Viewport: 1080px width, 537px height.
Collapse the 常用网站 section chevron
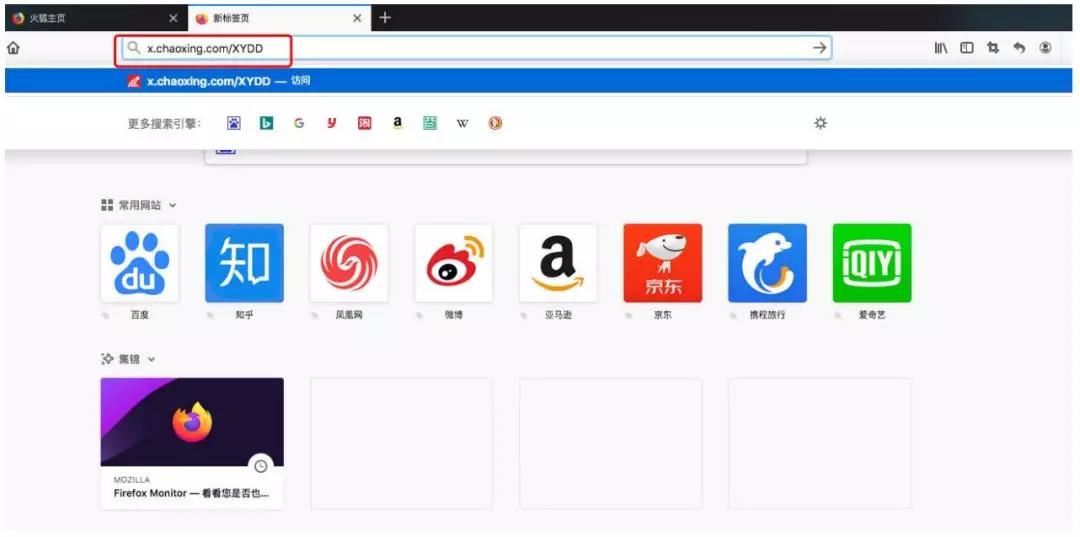pos(173,205)
